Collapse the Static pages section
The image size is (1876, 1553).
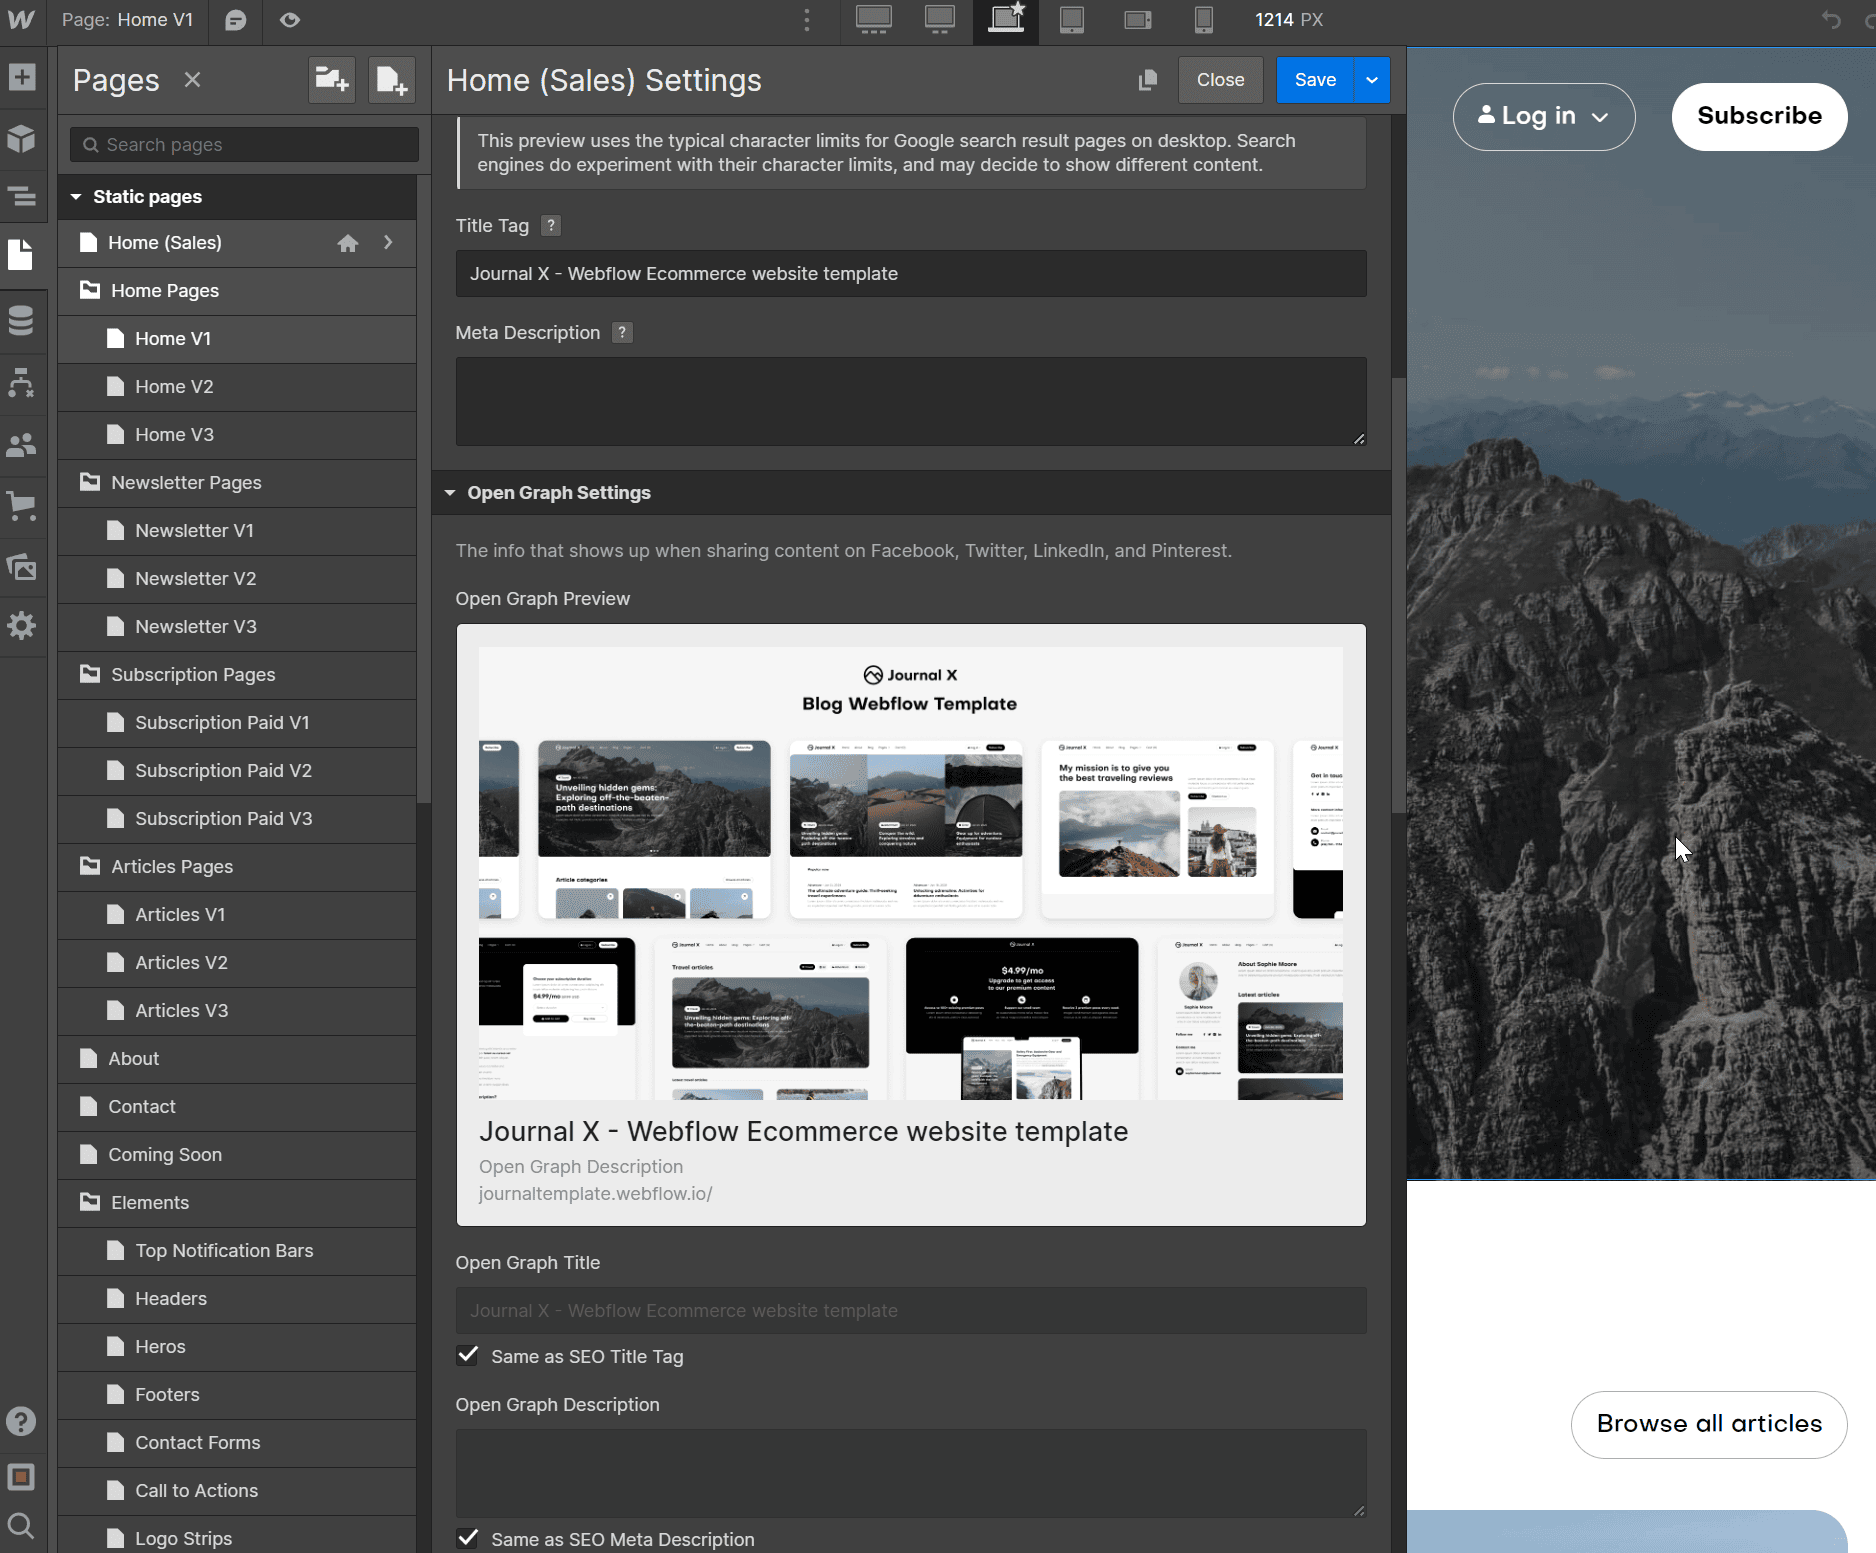76,196
